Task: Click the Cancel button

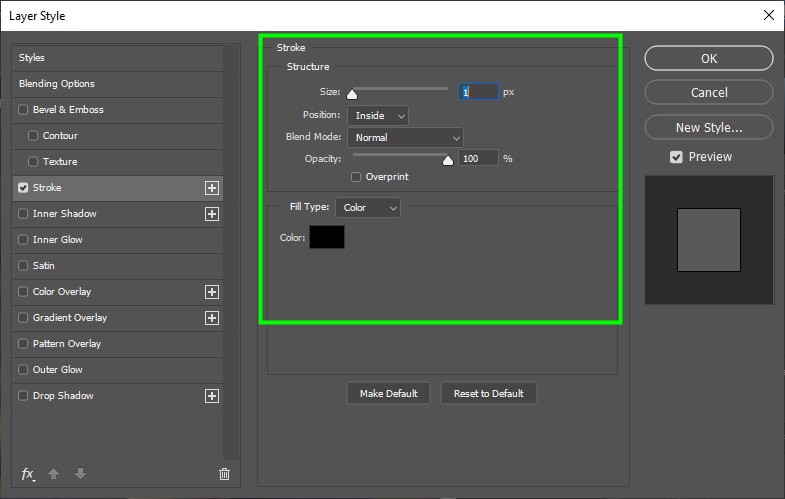Action: (x=709, y=93)
